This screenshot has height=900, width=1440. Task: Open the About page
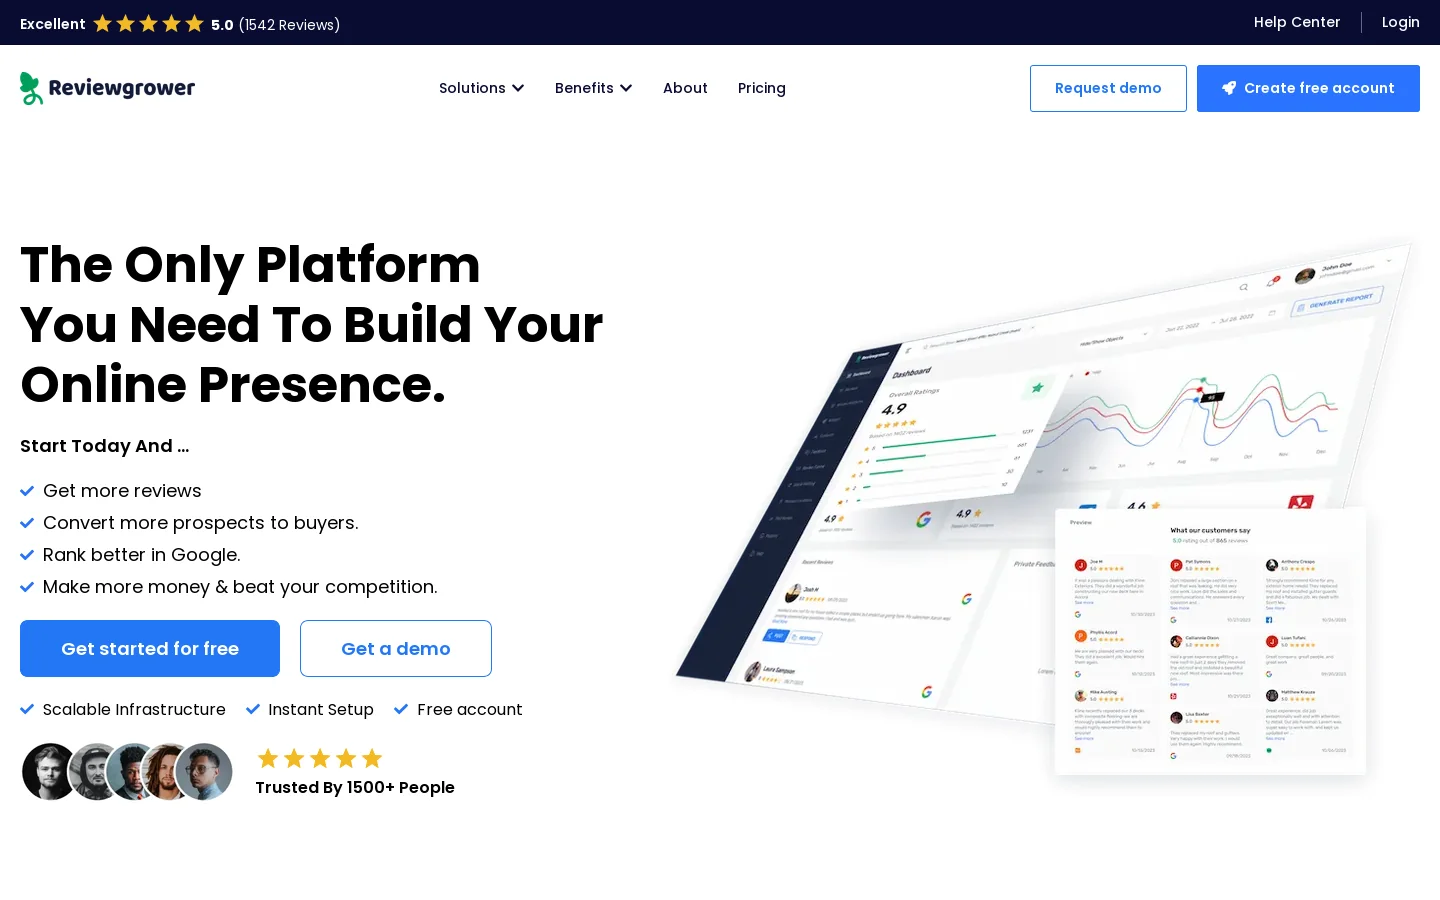coord(685,88)
